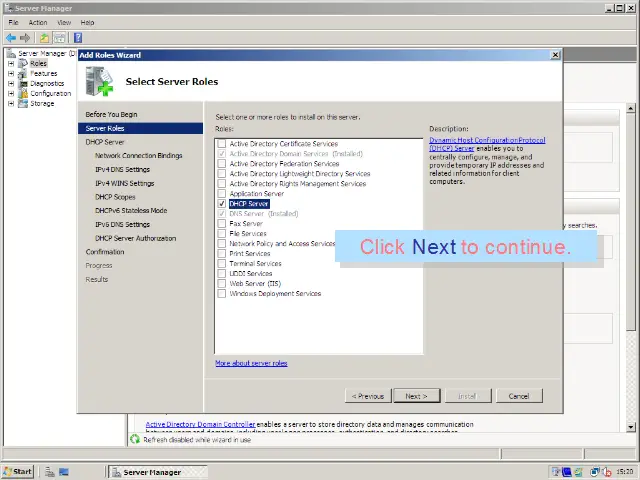Open the Help menu
Image resolution: width=640 pixels, height=480 pixels.
click(87, 22)
